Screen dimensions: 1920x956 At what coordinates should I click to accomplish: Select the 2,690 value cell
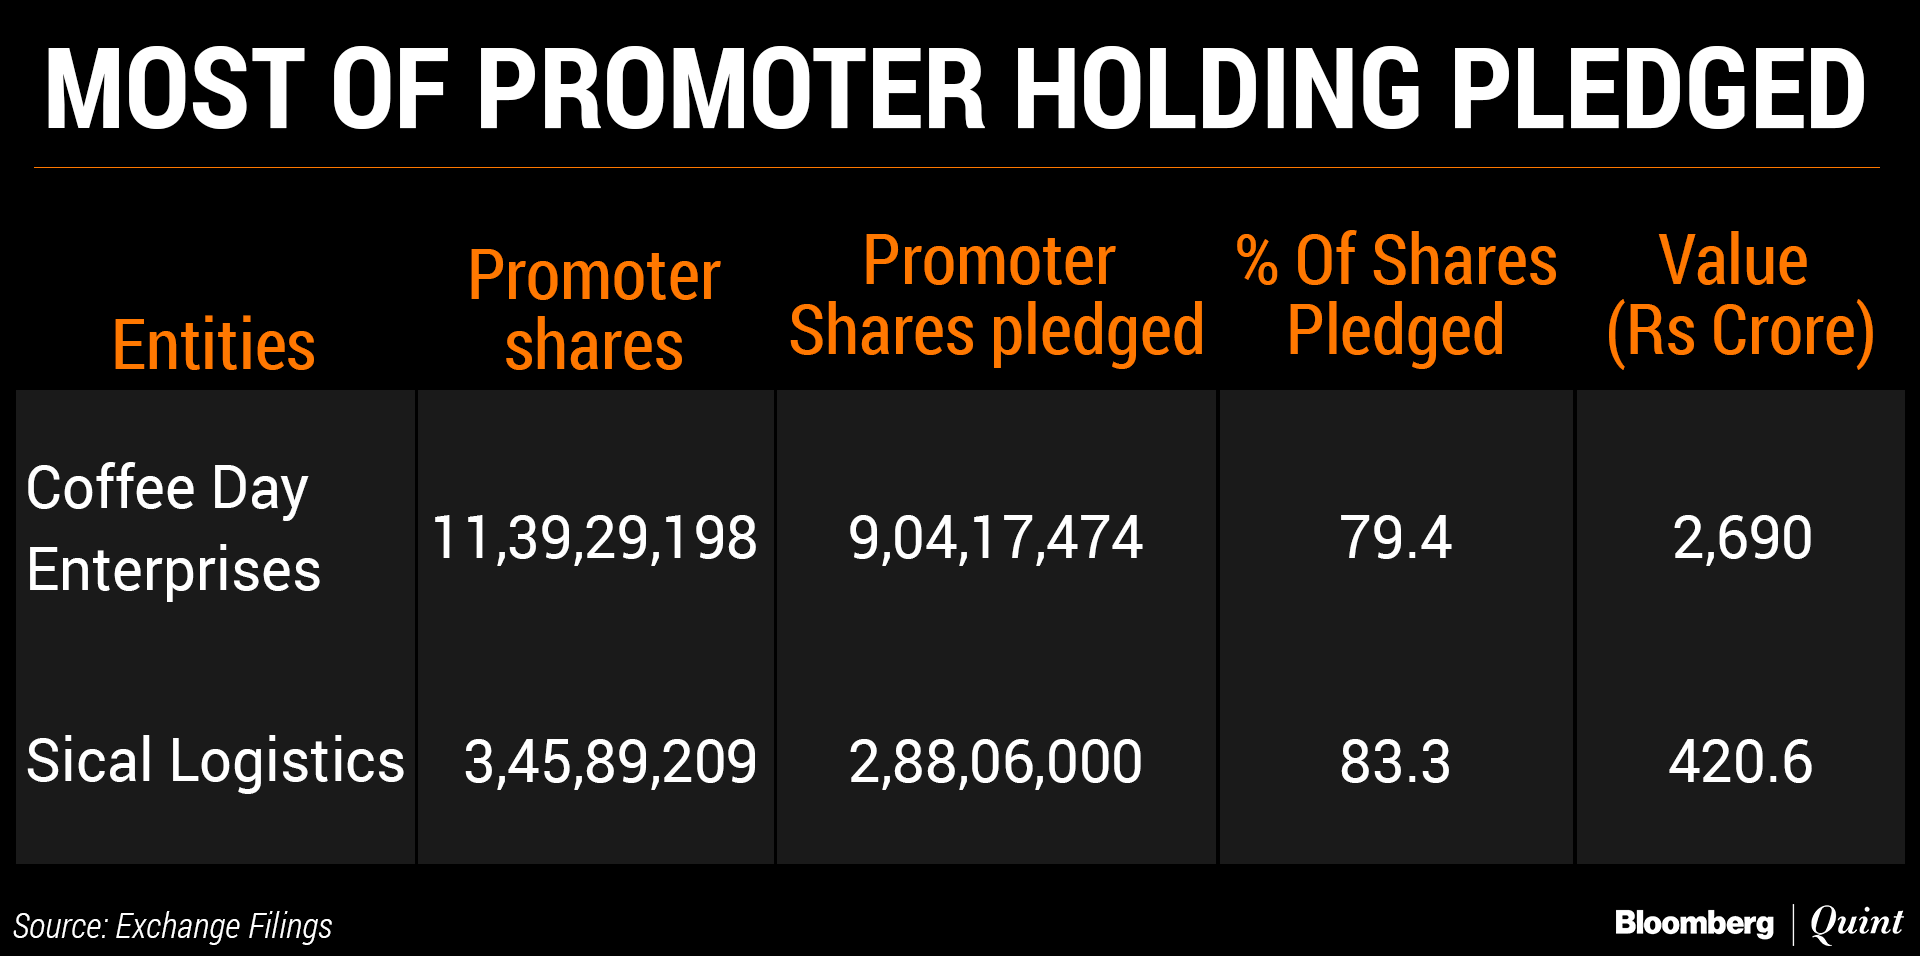(1742, 538)
